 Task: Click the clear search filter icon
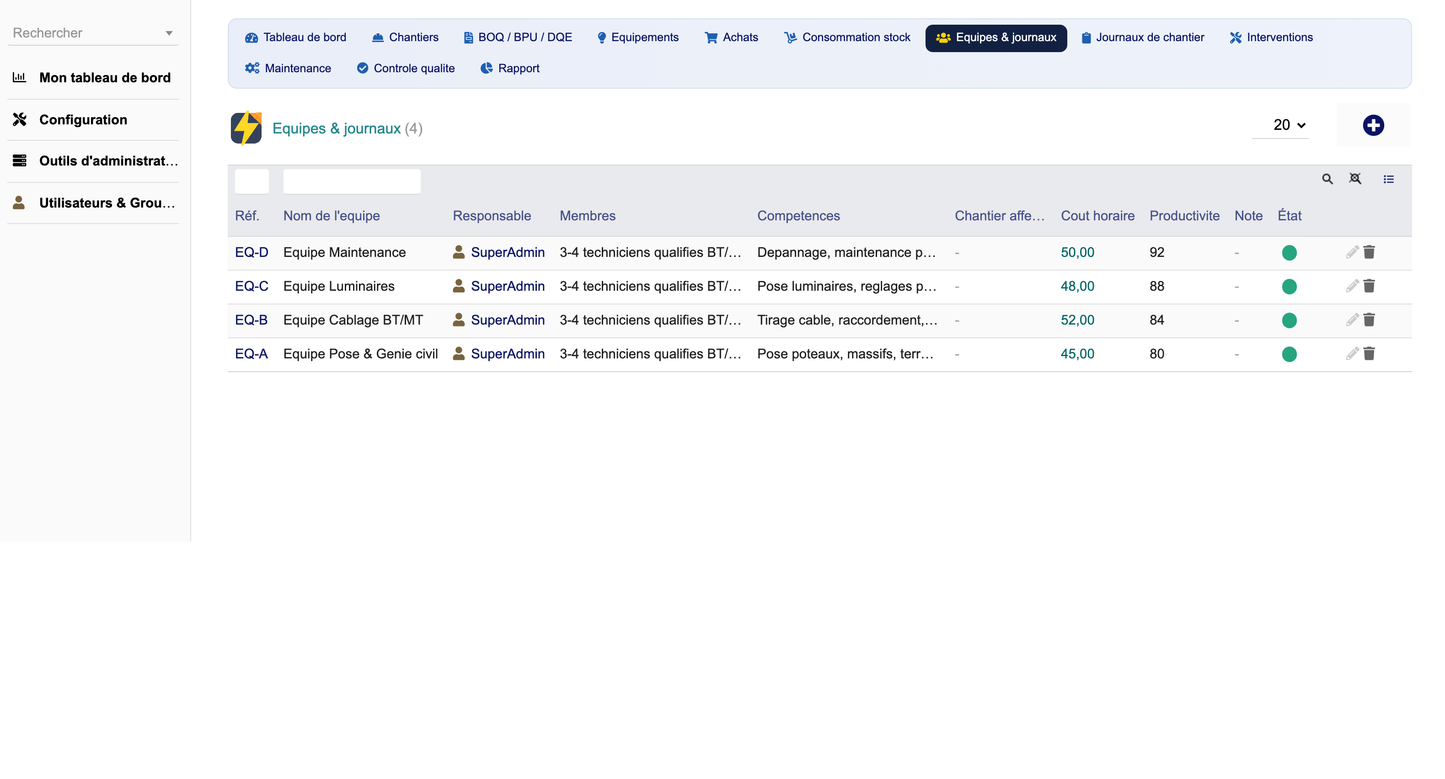[1355, 179]
